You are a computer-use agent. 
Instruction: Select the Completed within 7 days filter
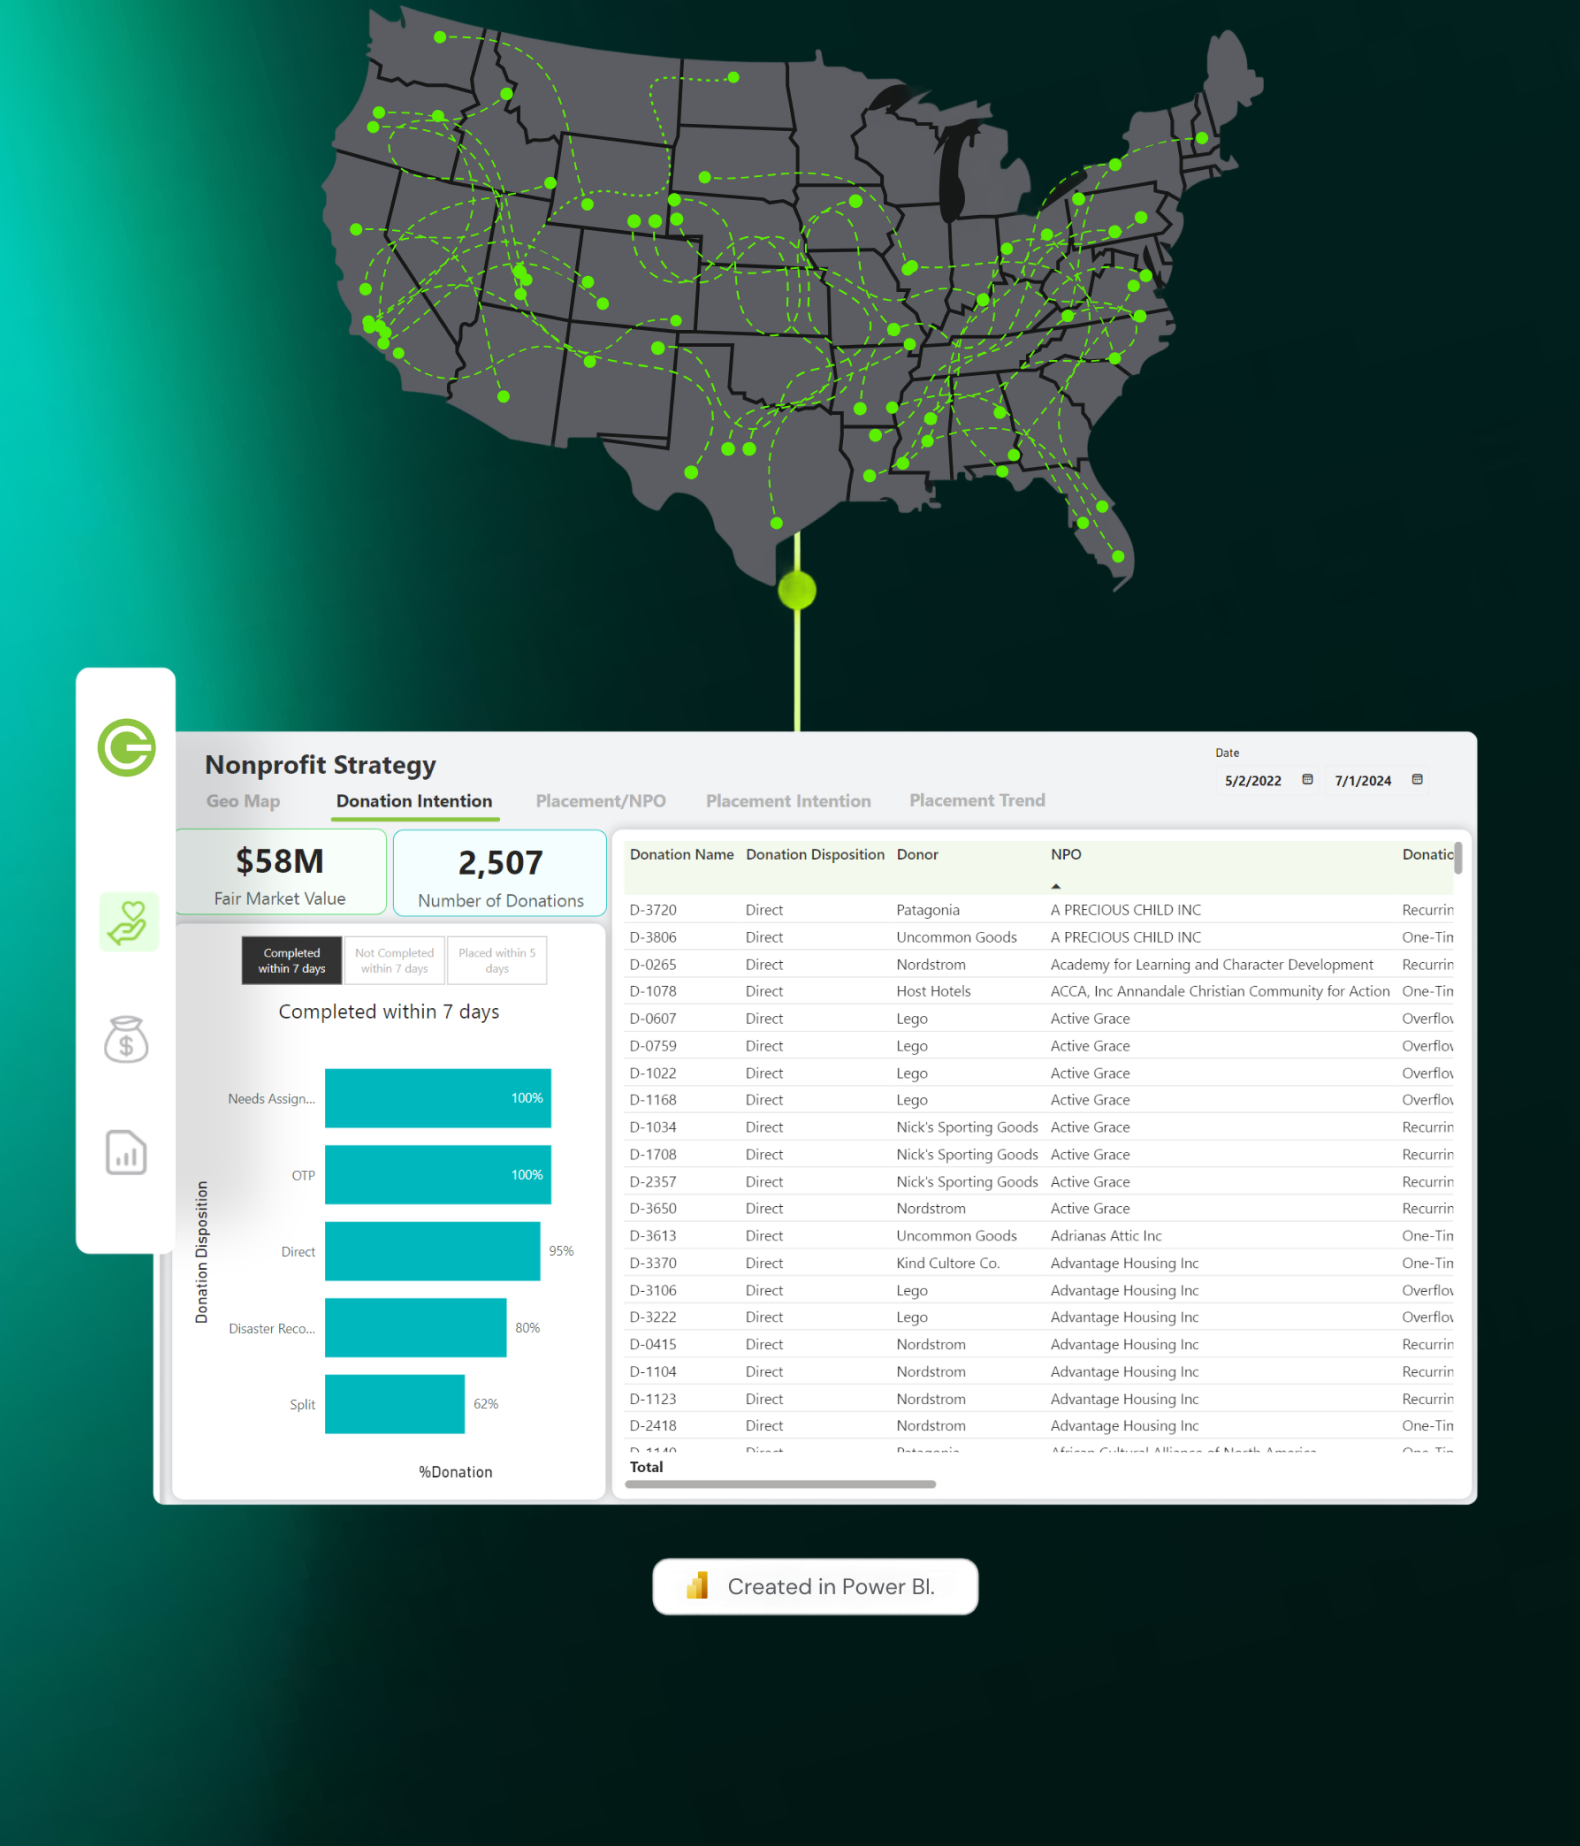pyautogui.click(x=291, y=961)
